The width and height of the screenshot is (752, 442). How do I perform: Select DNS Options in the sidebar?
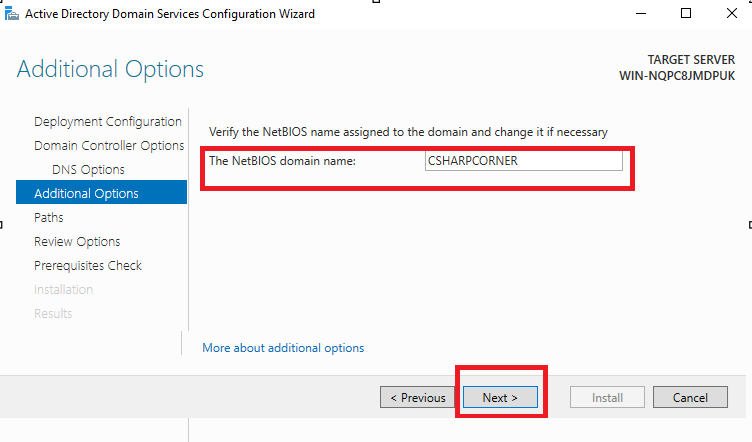[x=88, y=170]
